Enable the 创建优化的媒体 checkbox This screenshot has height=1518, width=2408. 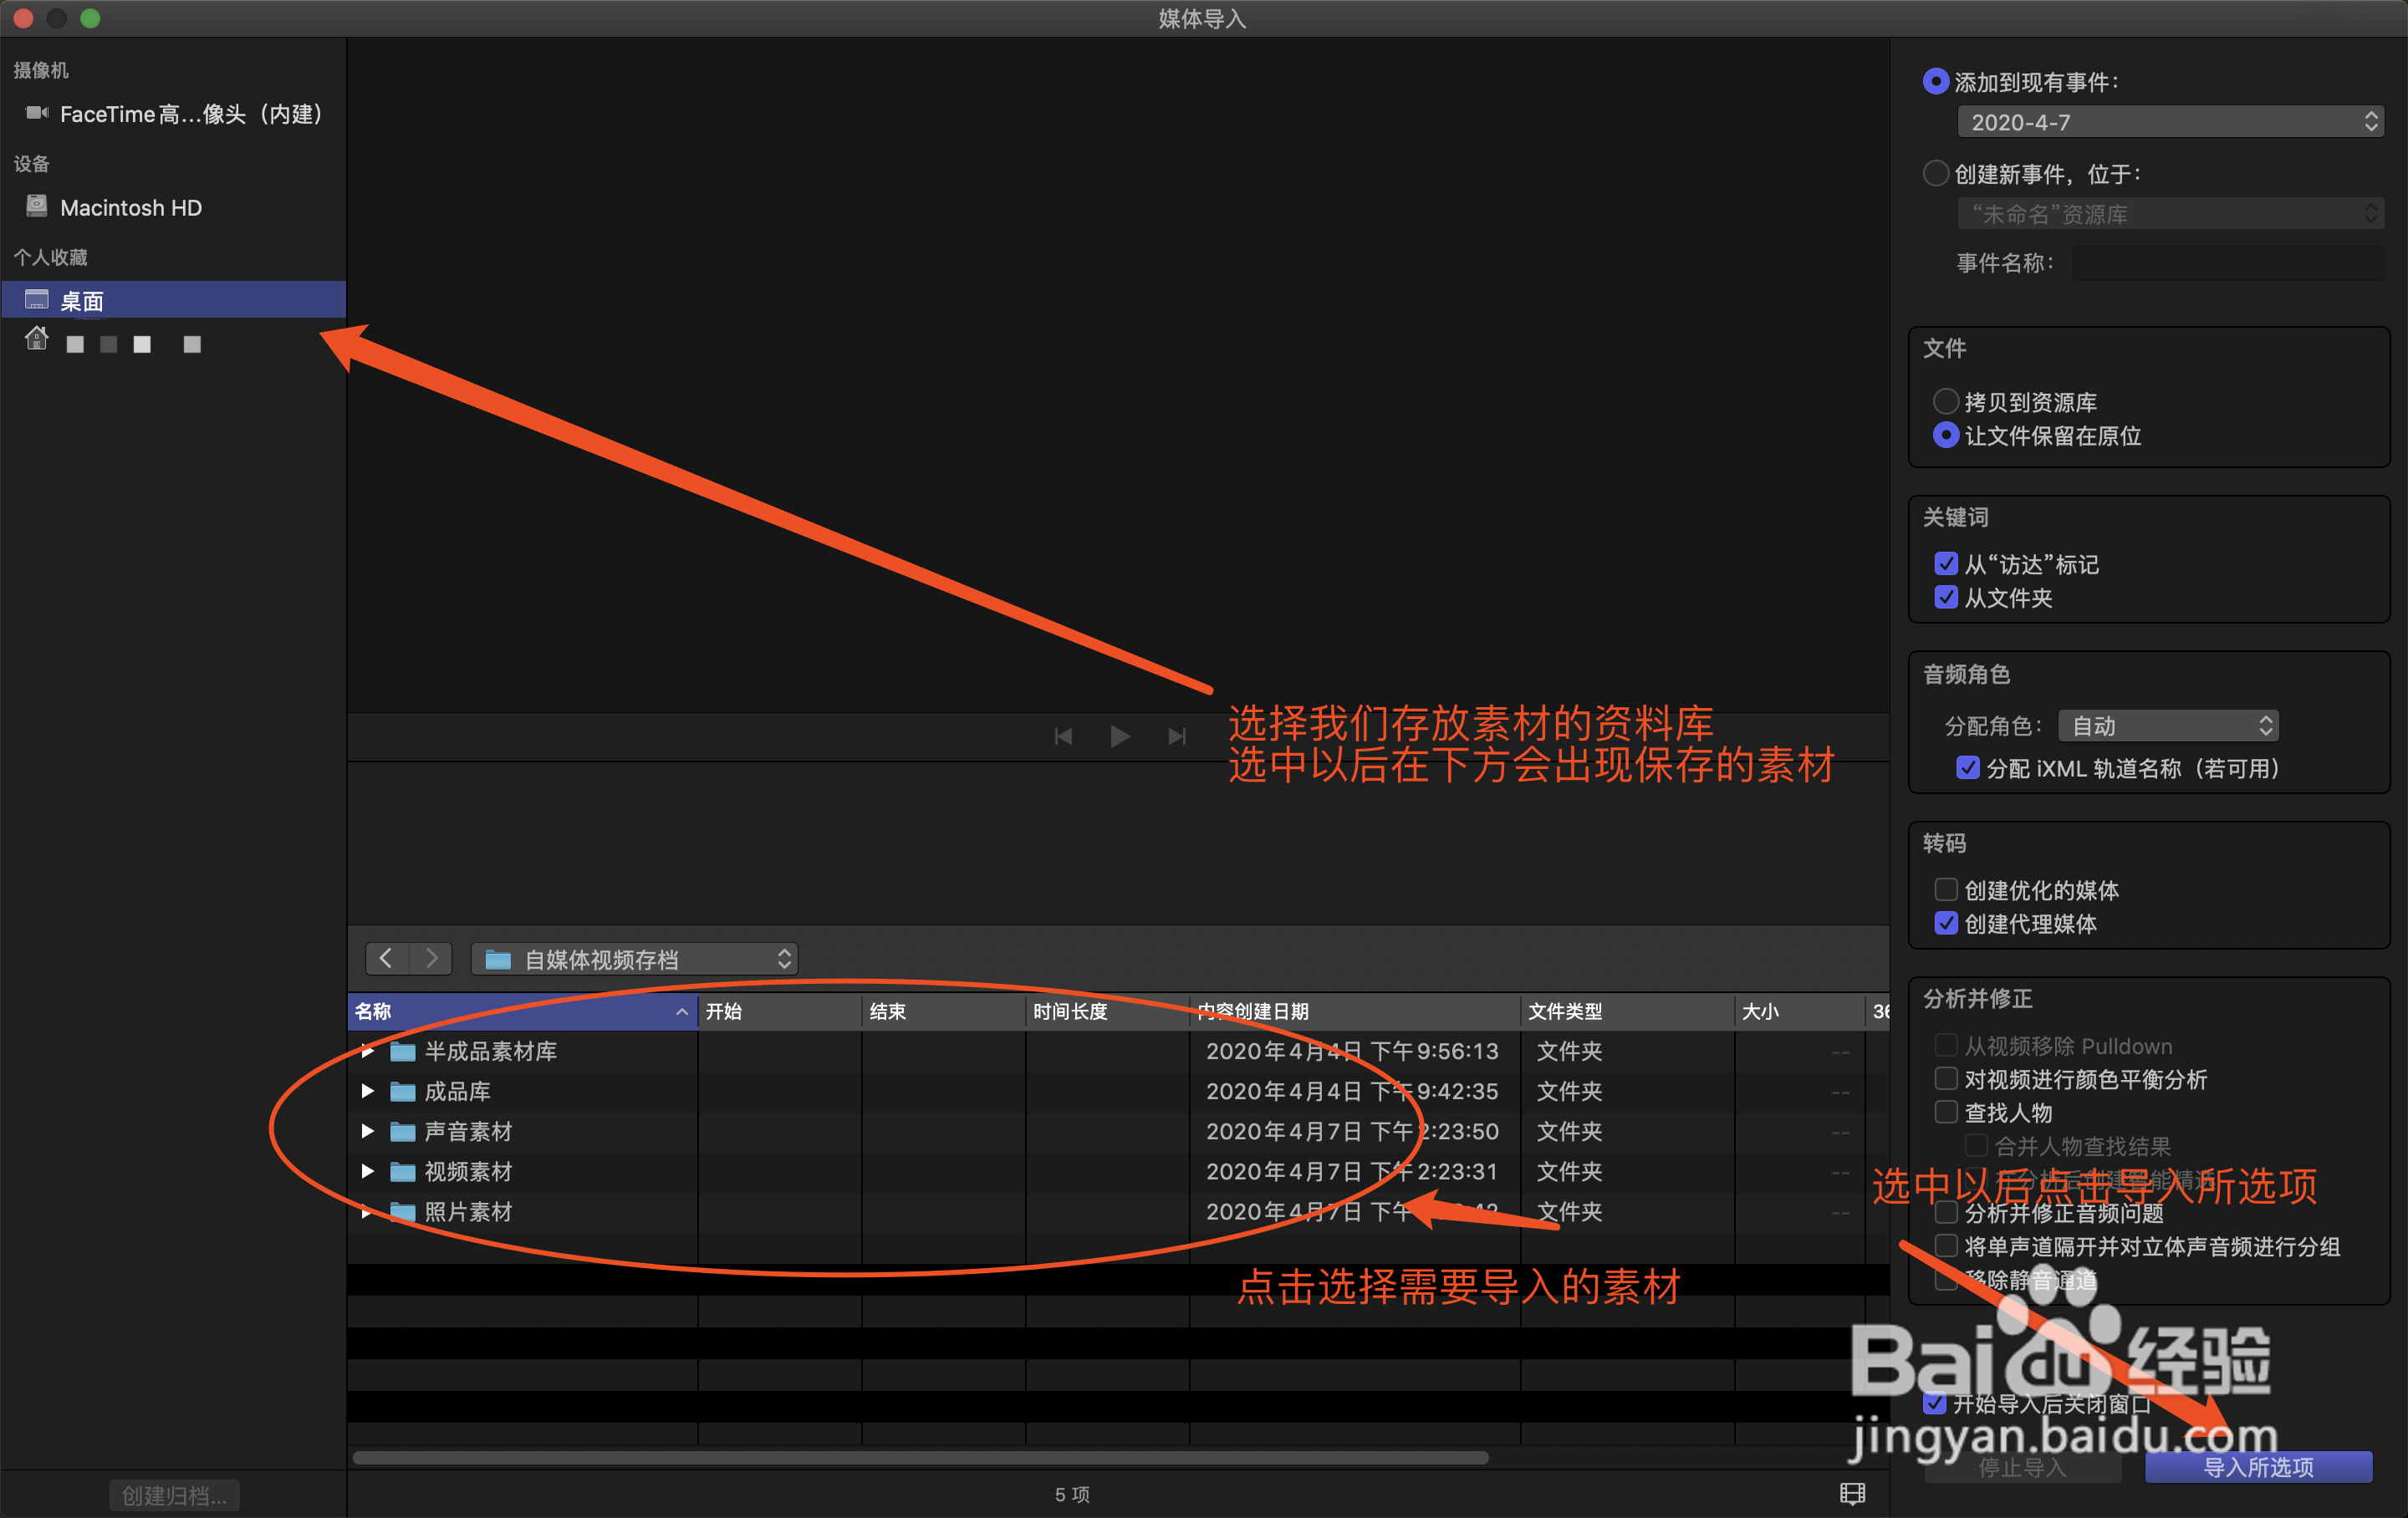[x=1946, y=889]
